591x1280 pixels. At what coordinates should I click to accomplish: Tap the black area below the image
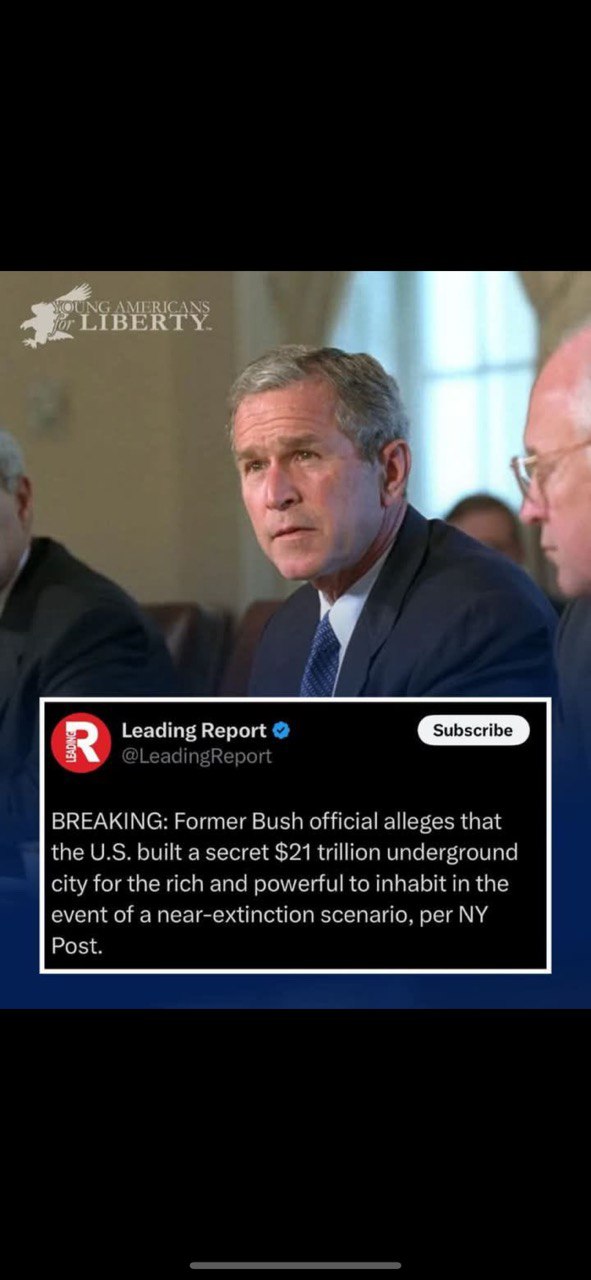point(295,1130)
